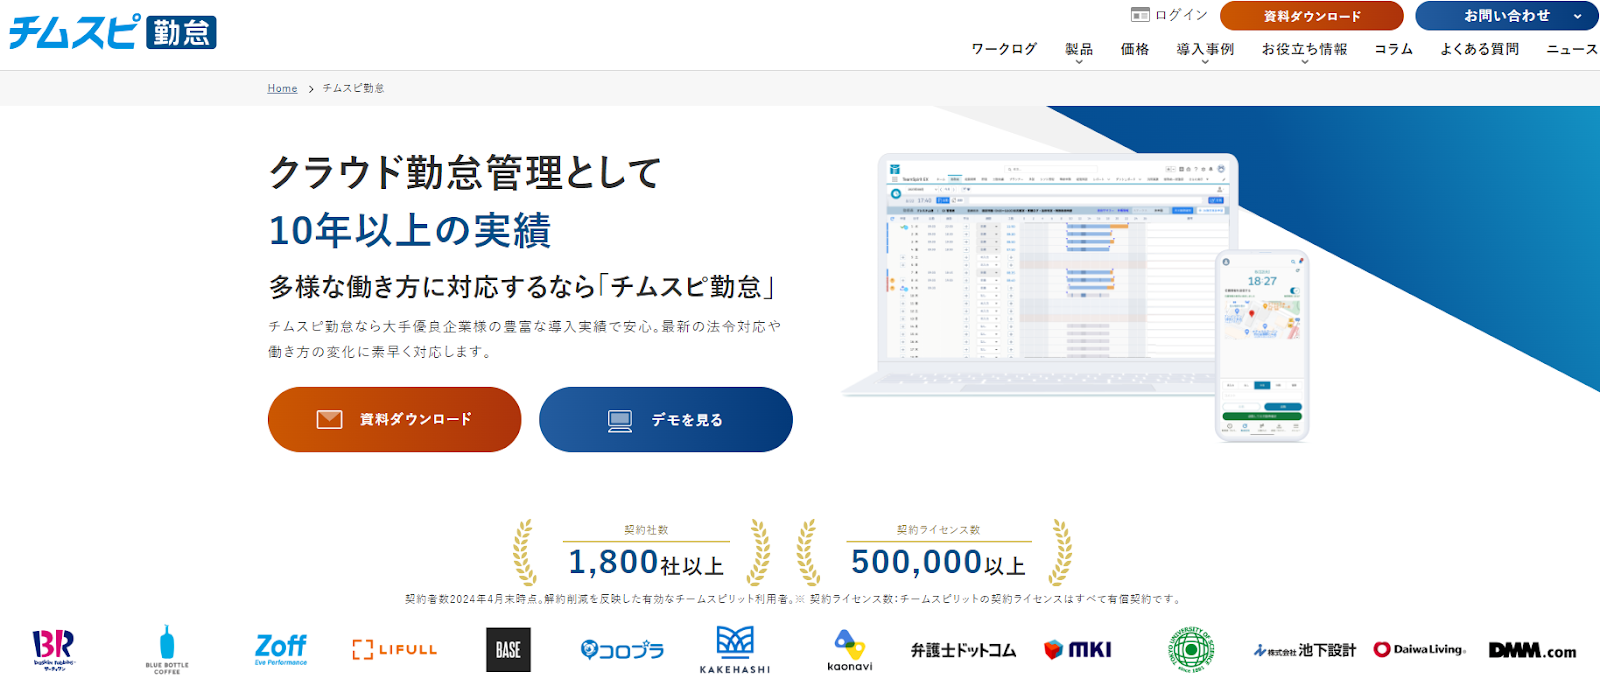Click the Home breadcrumb link
1600x686 pixels.
click(282, 88)
